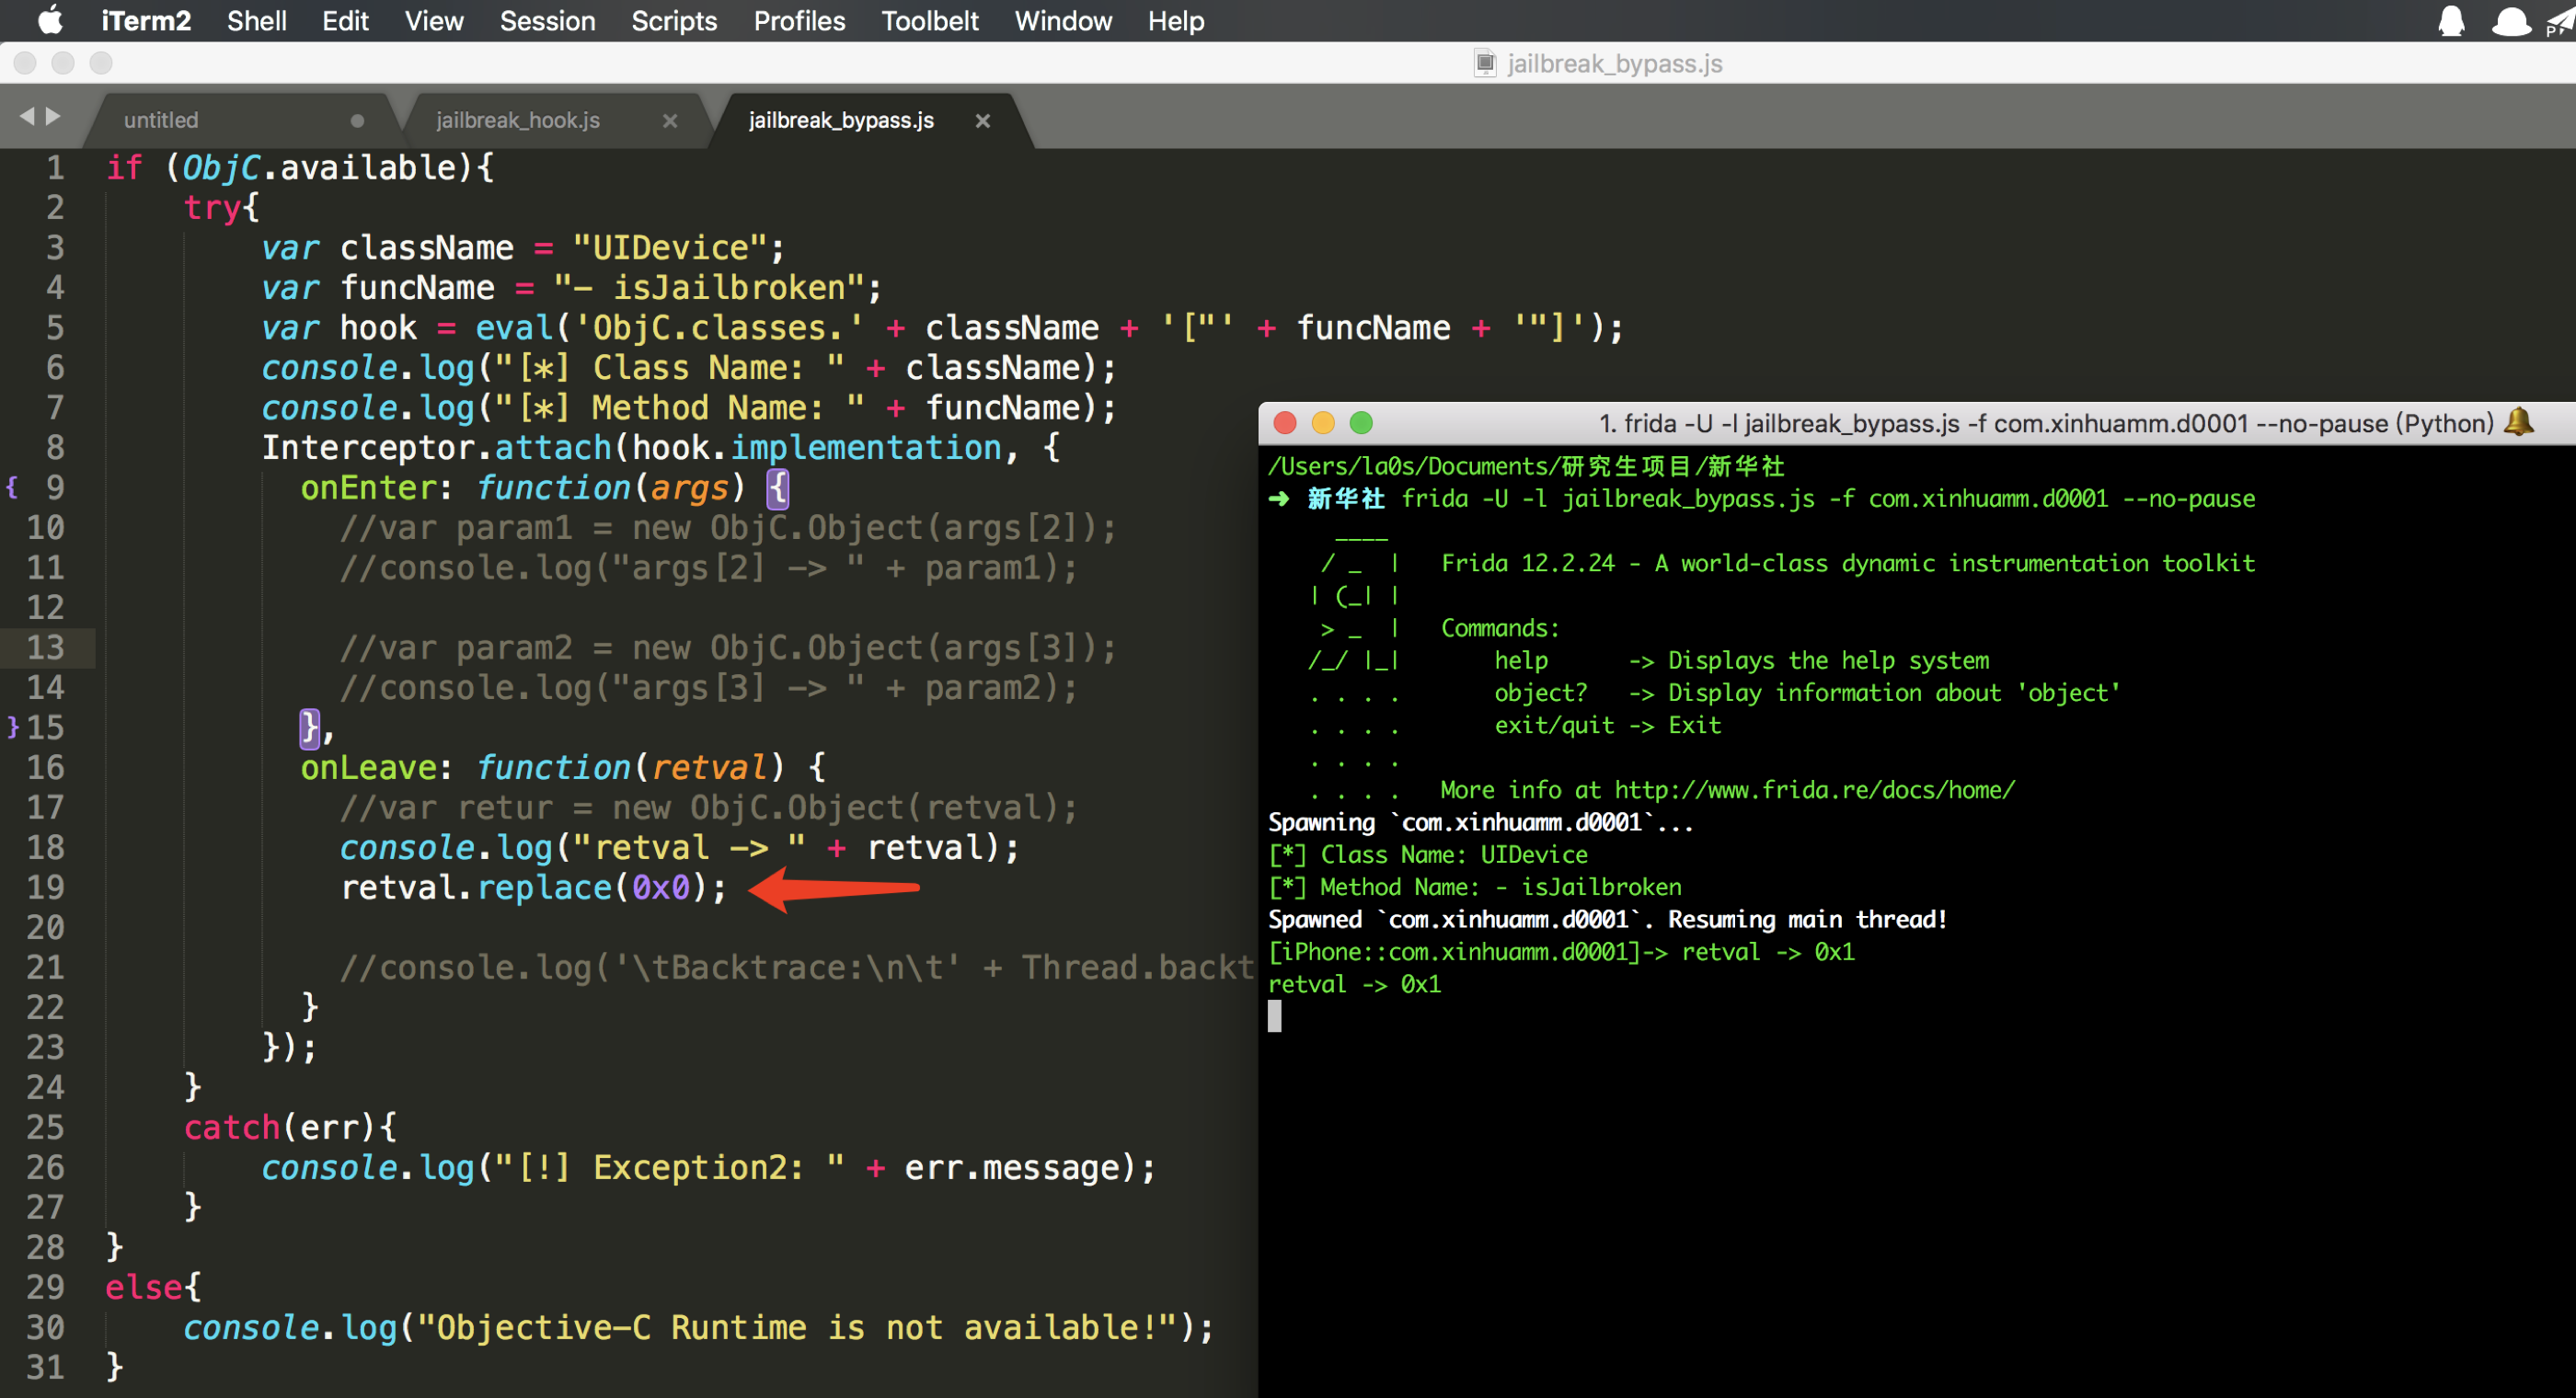2576x1398 pixels.
Task: Click the green zoom button of the frida terminal
Action: click(1361, 423)
